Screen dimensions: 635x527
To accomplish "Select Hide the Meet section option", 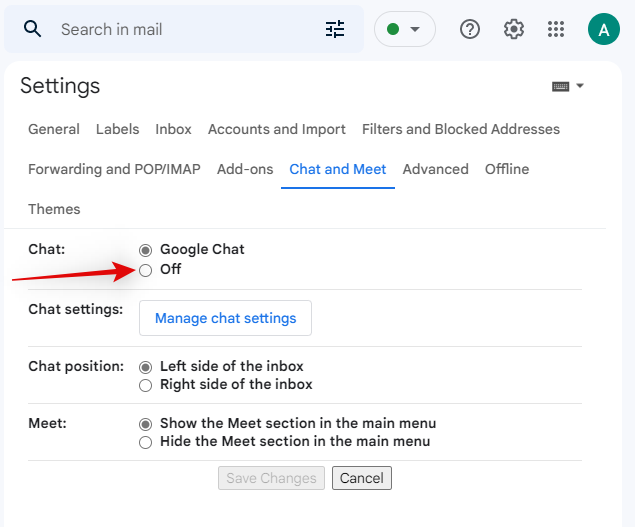I will pos(146,442).
